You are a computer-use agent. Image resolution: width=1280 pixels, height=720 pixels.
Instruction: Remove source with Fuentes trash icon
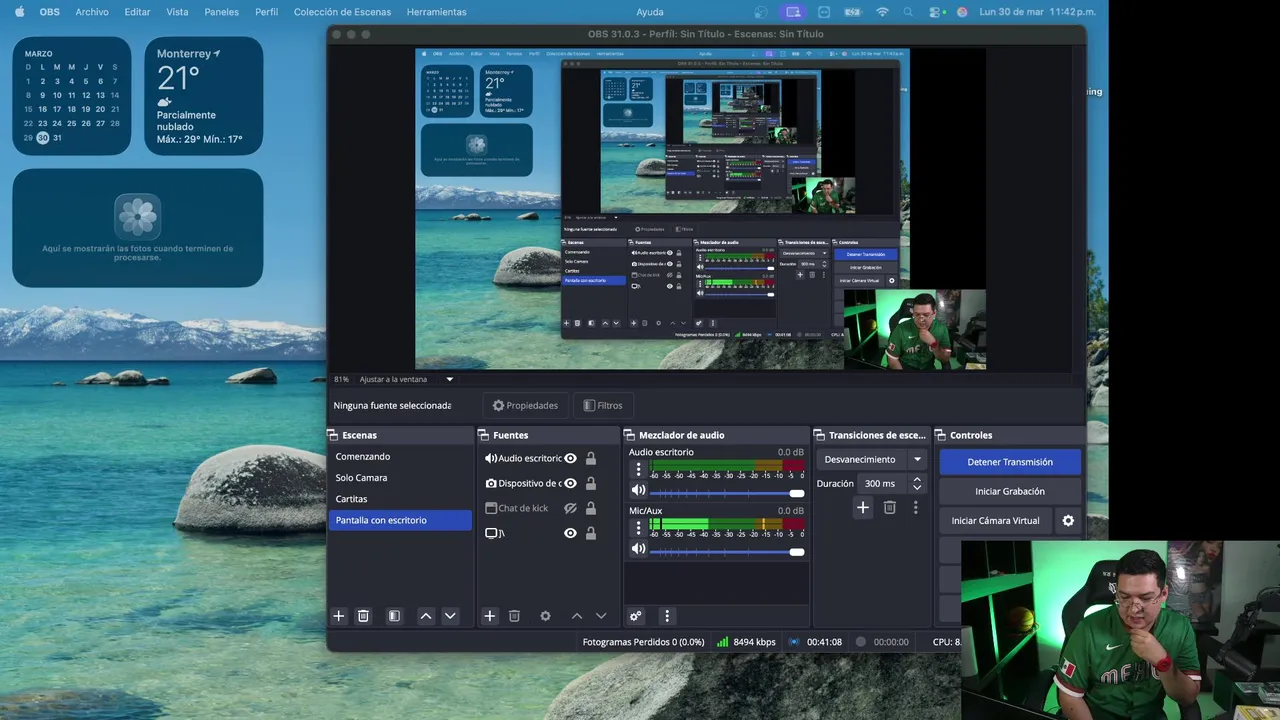pos(514,616)
